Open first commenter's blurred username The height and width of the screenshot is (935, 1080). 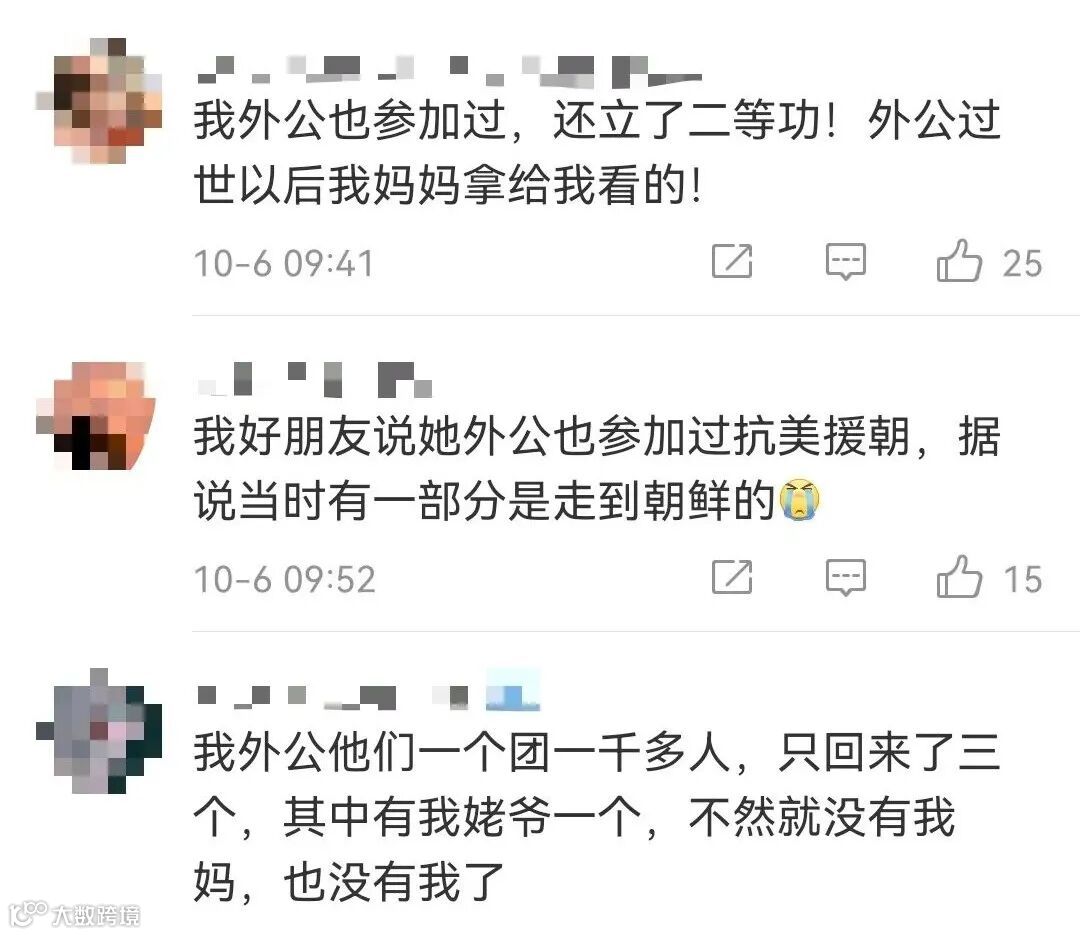449,72
